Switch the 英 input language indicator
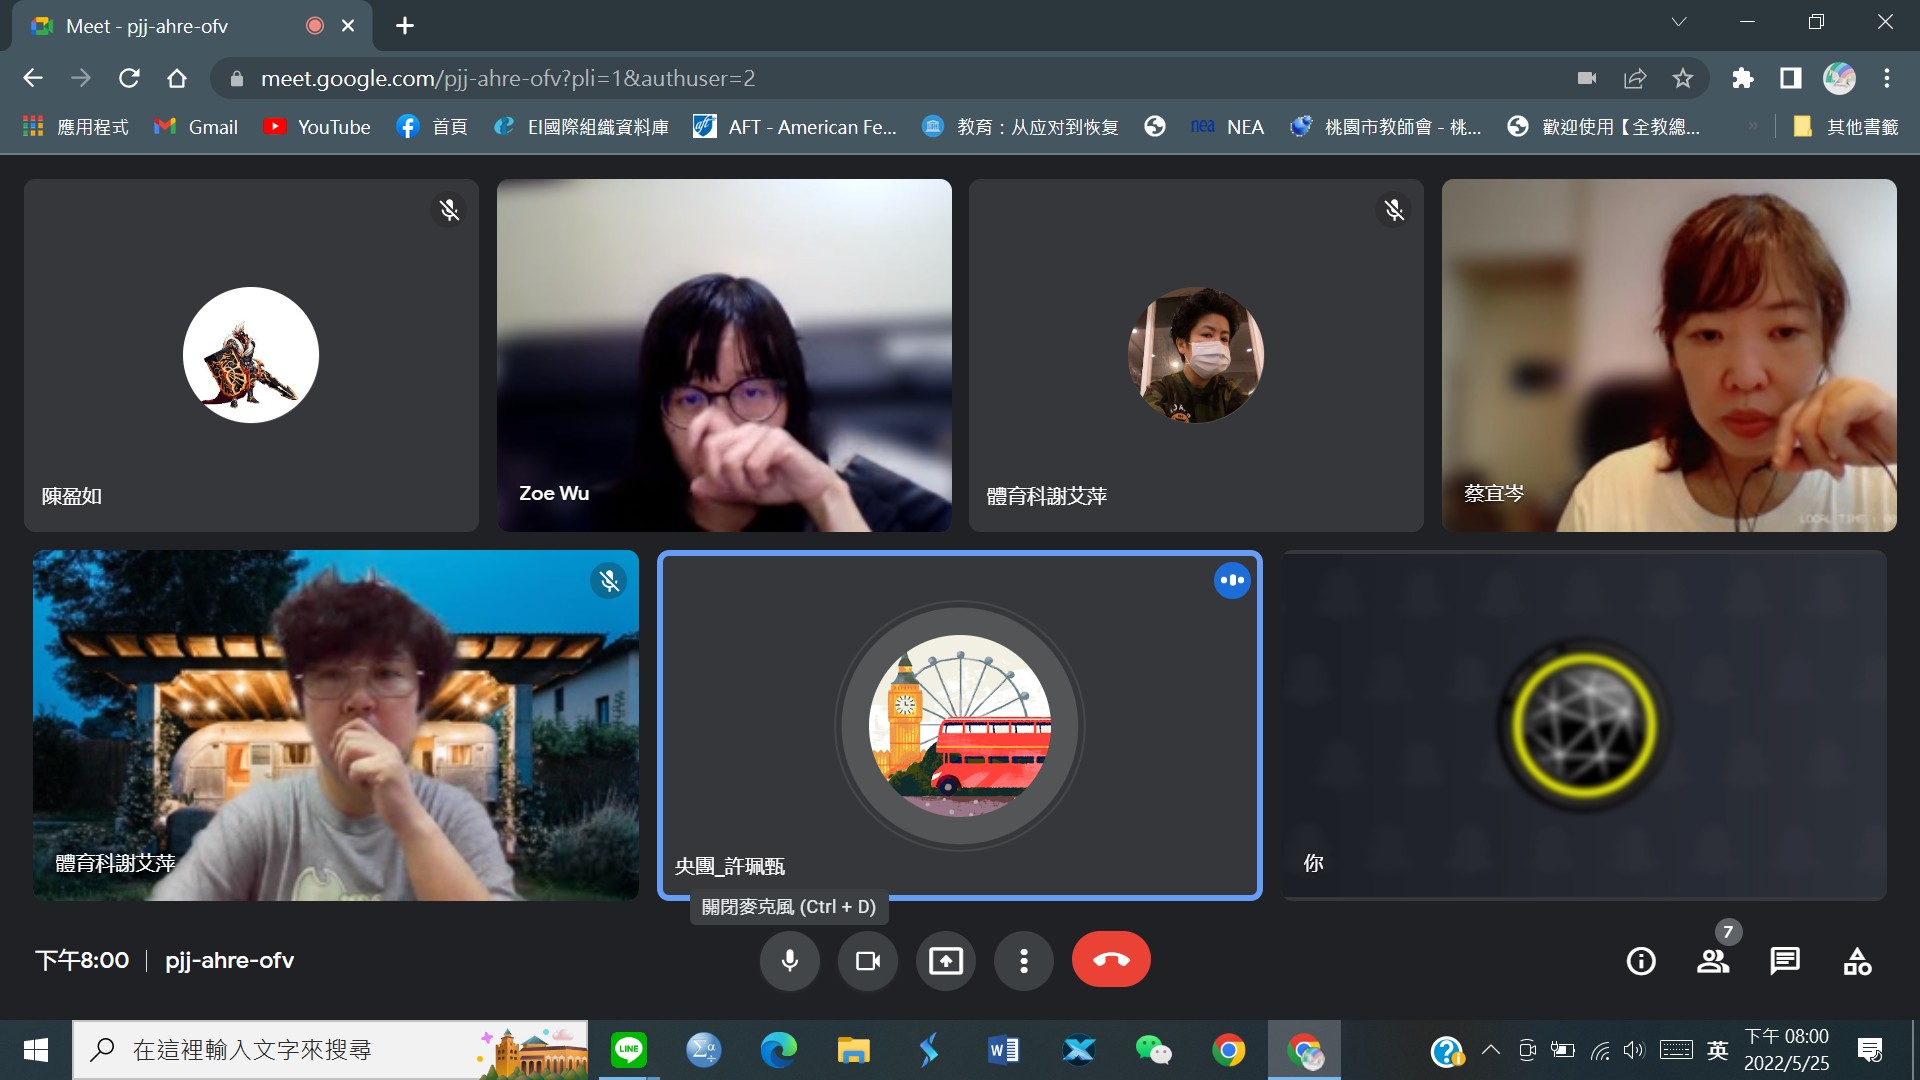This screenshot has width=1920, height=1080. [1718, 1050]
